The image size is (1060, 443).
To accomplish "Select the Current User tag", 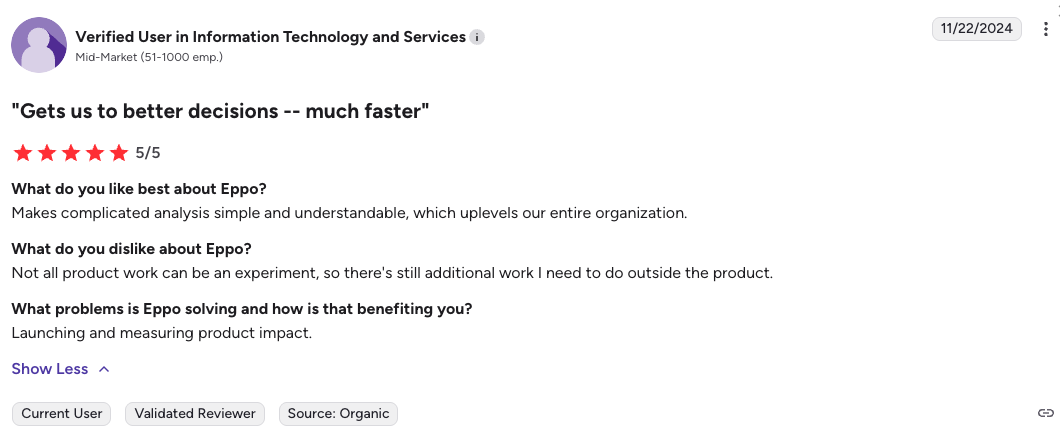I will 62,413.
